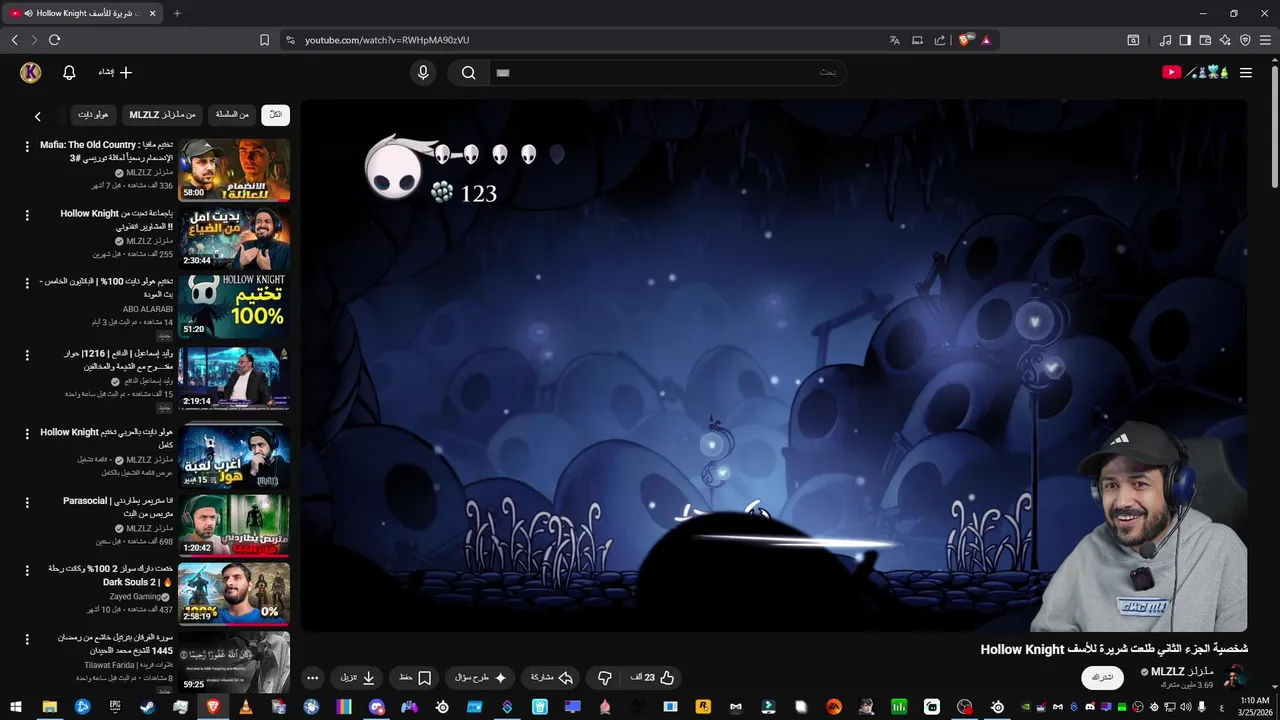This screenshot has height=720, width=1280.
Task: Click the Create plus button
Action: (115, 72)
